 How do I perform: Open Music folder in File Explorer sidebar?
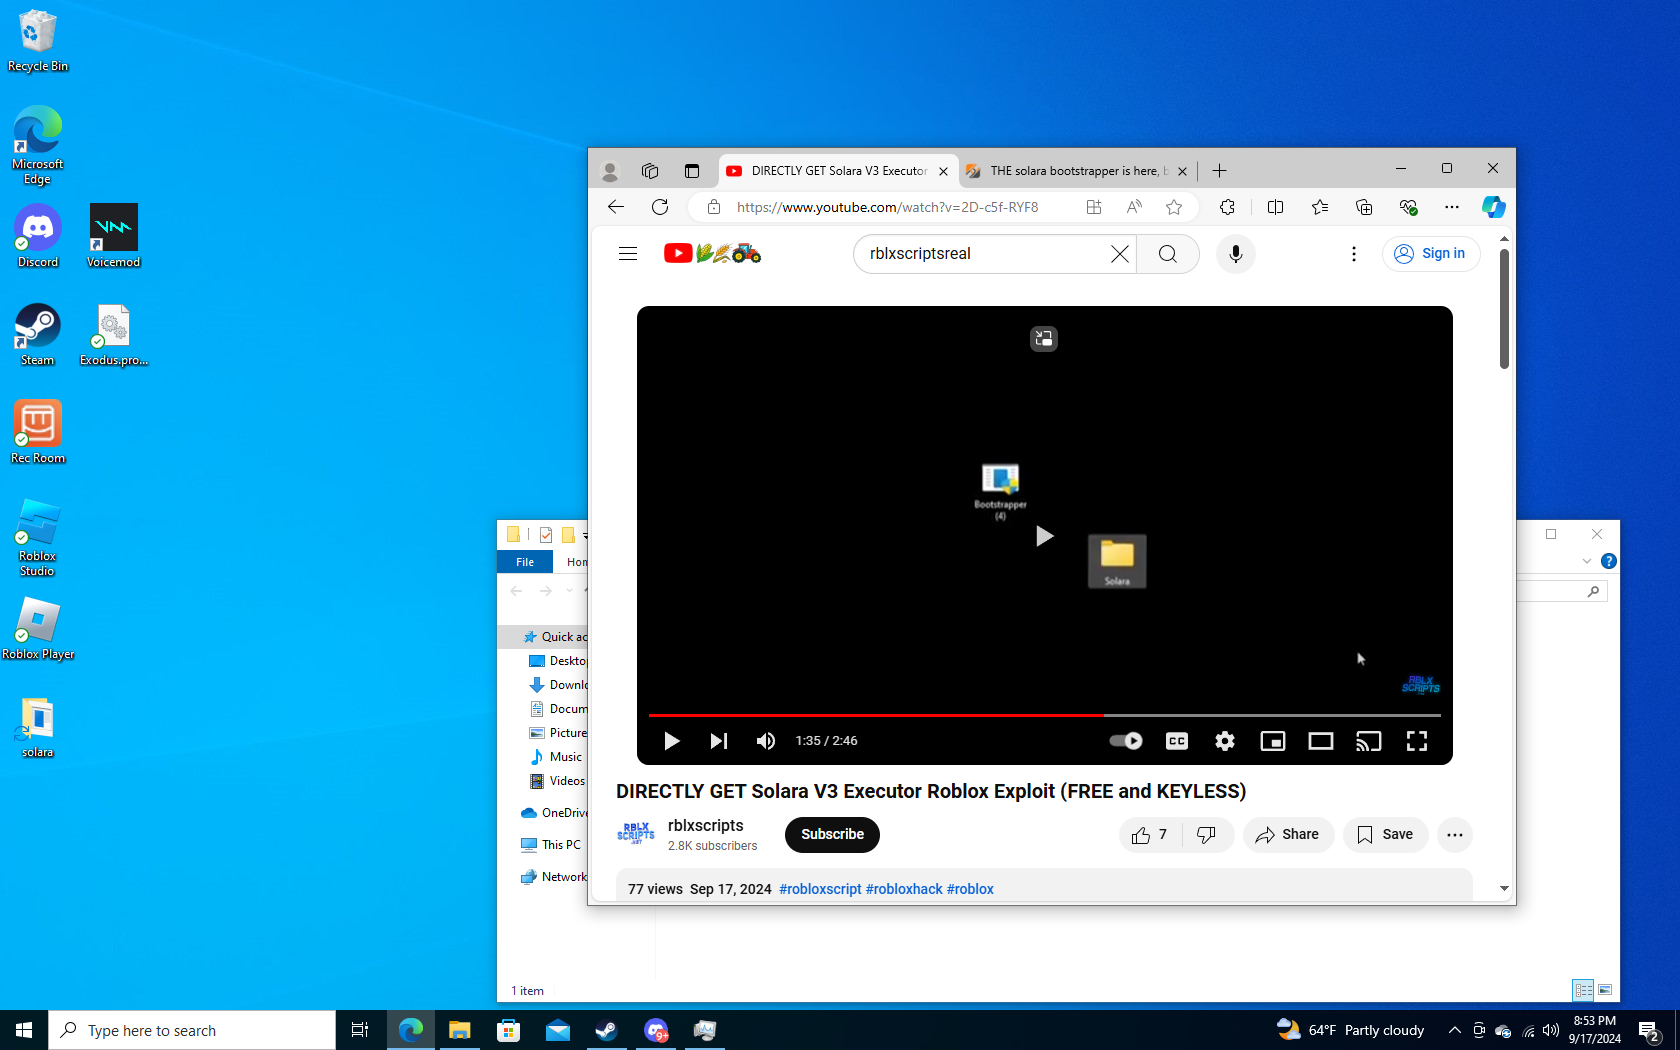pos(557,757)
